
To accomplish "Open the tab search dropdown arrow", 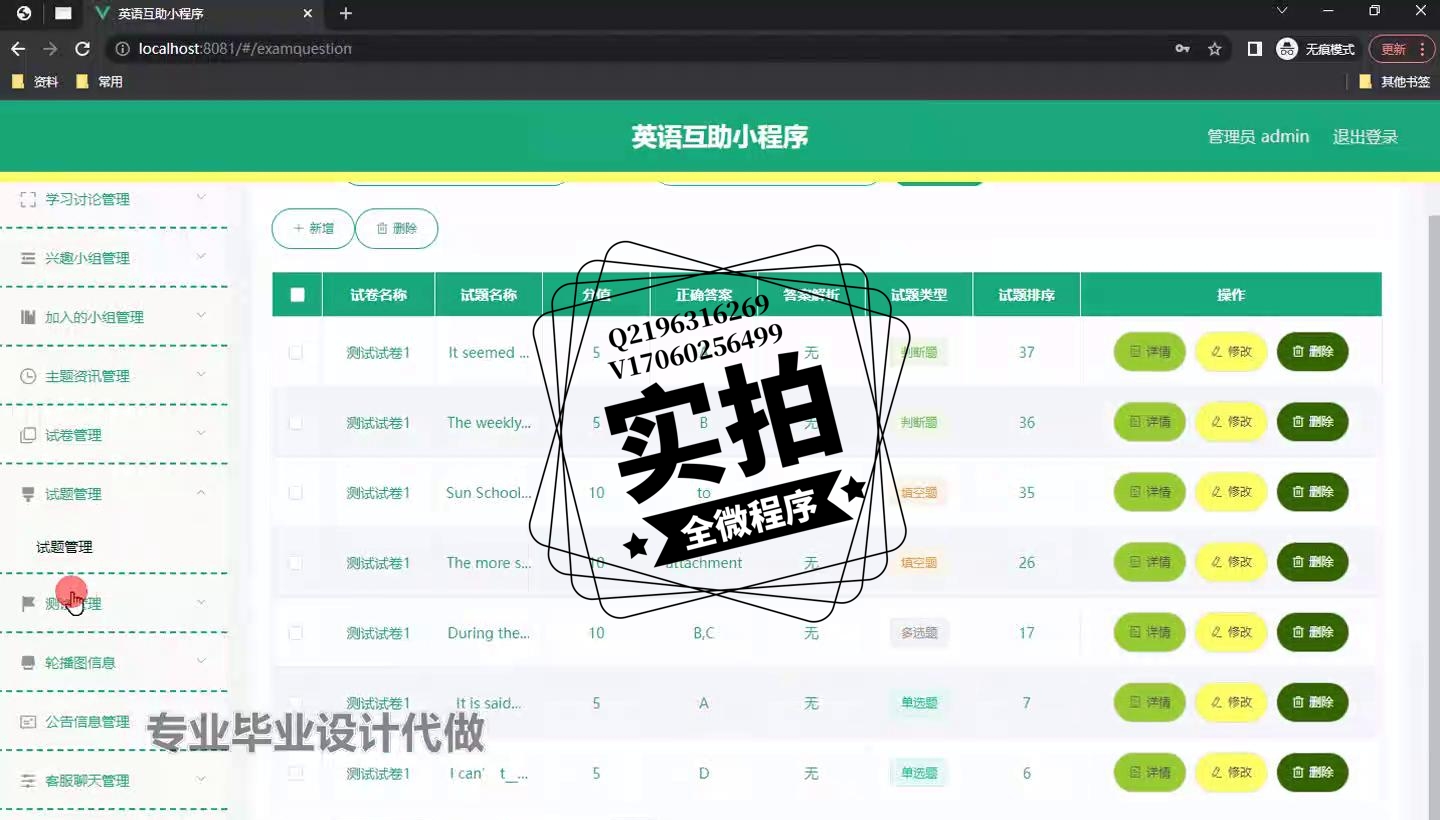I will pyautogui.click(x=1283, y=11).
